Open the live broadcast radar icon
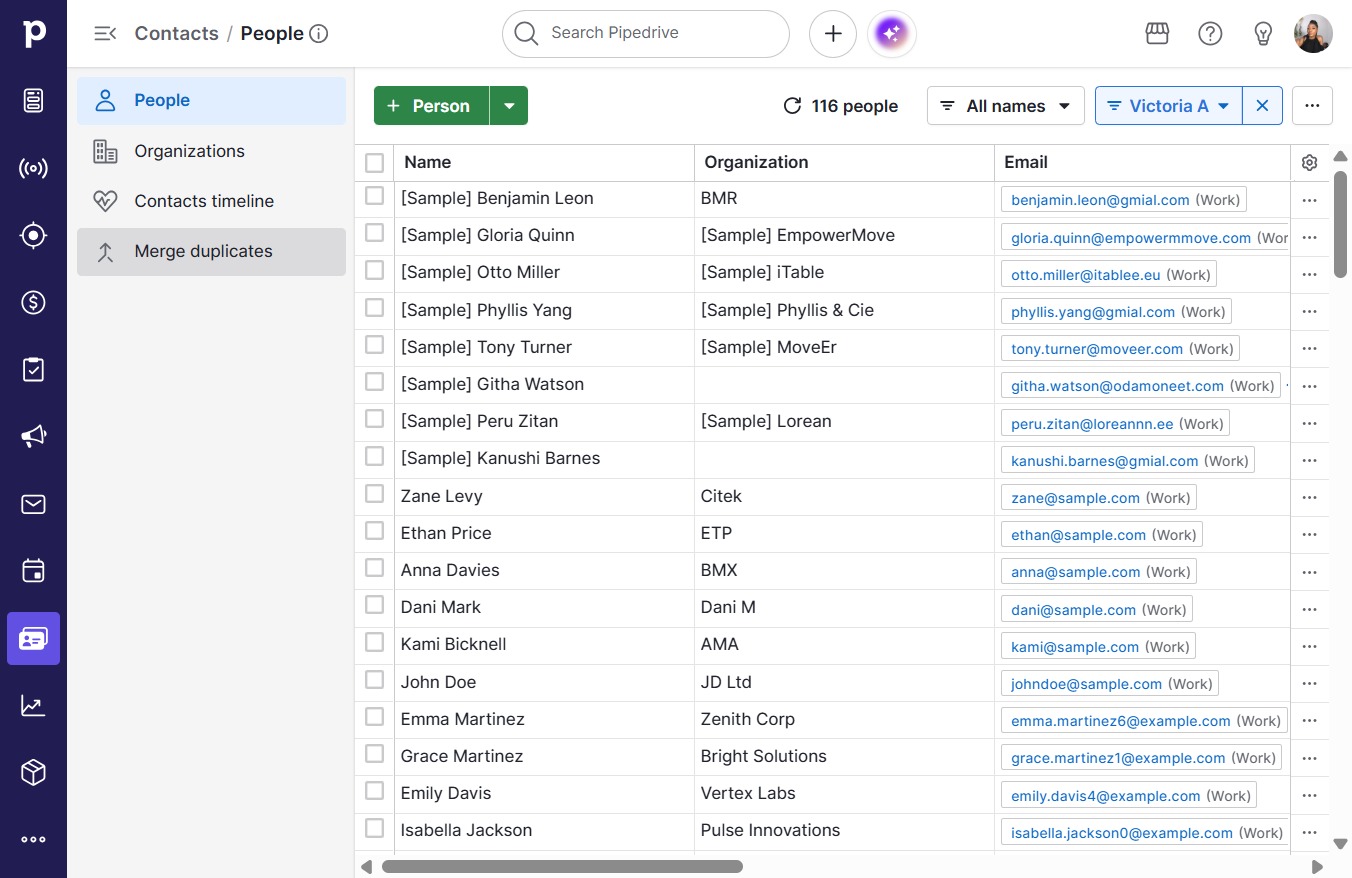The image size is (1352, 878). [x=33, y=168]
